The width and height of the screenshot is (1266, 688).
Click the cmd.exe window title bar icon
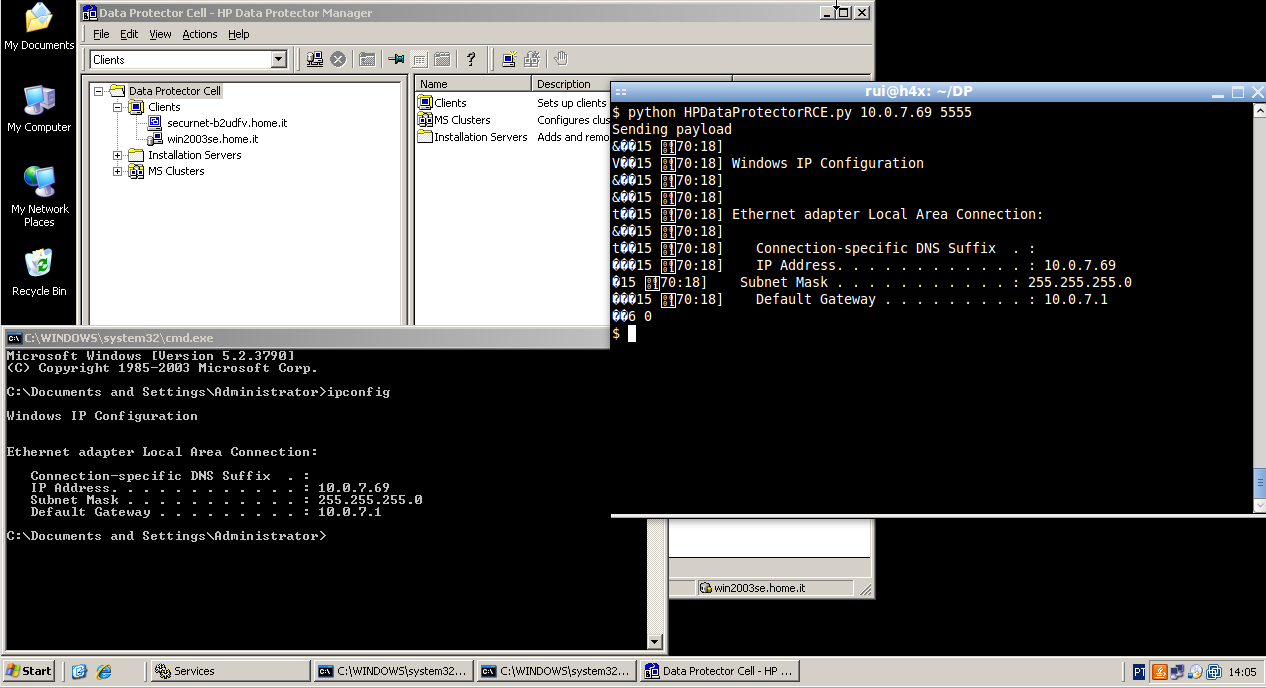[15, 338]
